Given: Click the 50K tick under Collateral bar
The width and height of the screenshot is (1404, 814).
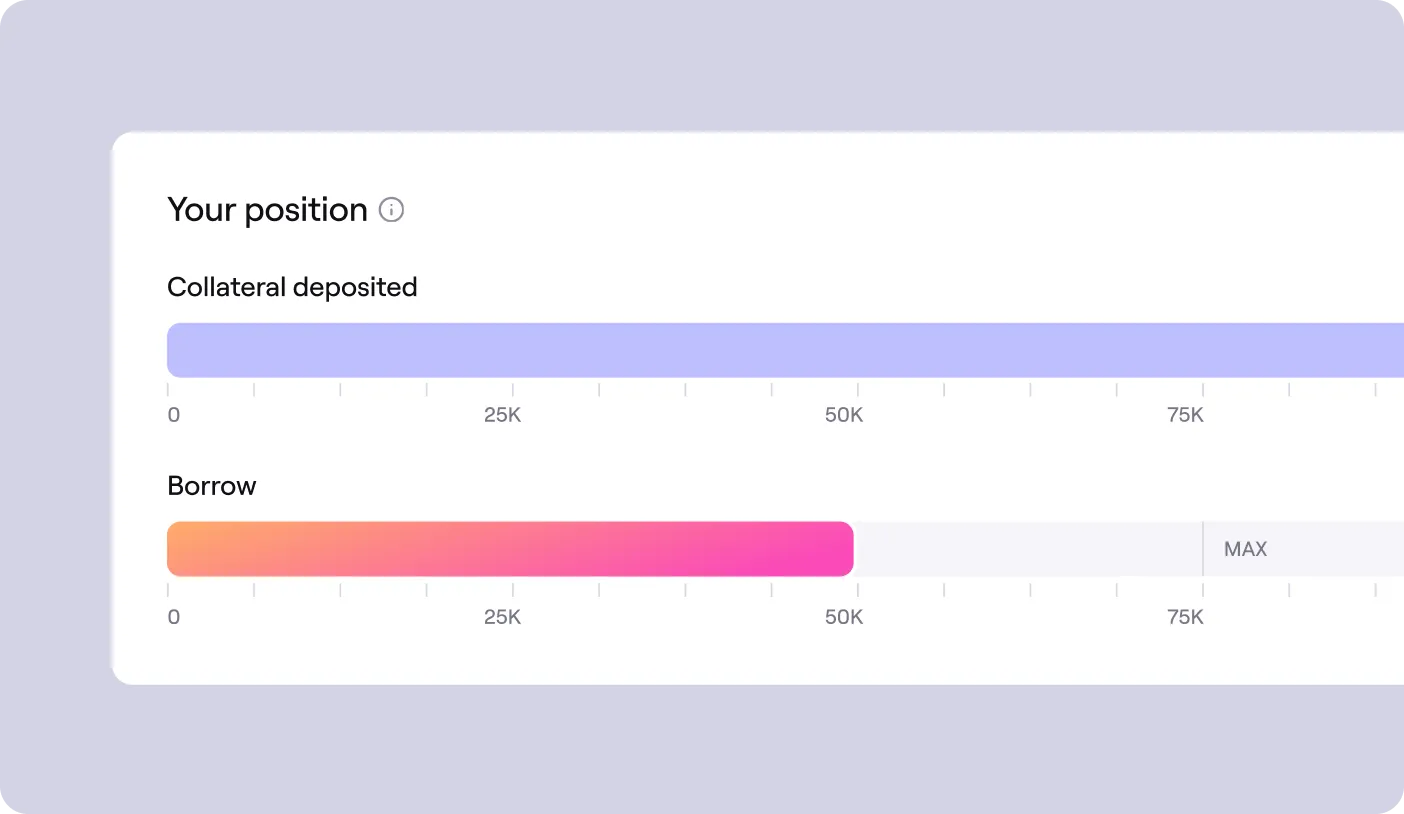Looking at the screenshot, I should point(844,415).
